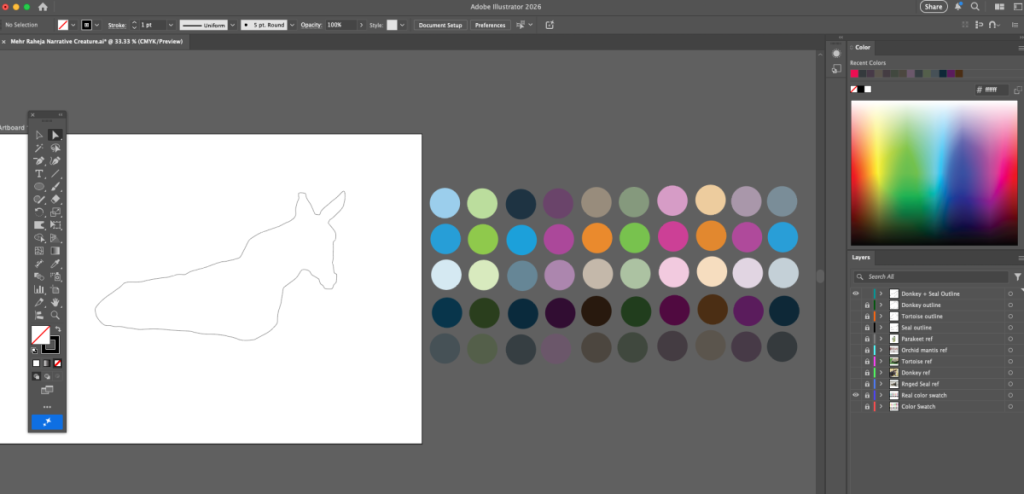Select the Hand tool

pos(56,301)
